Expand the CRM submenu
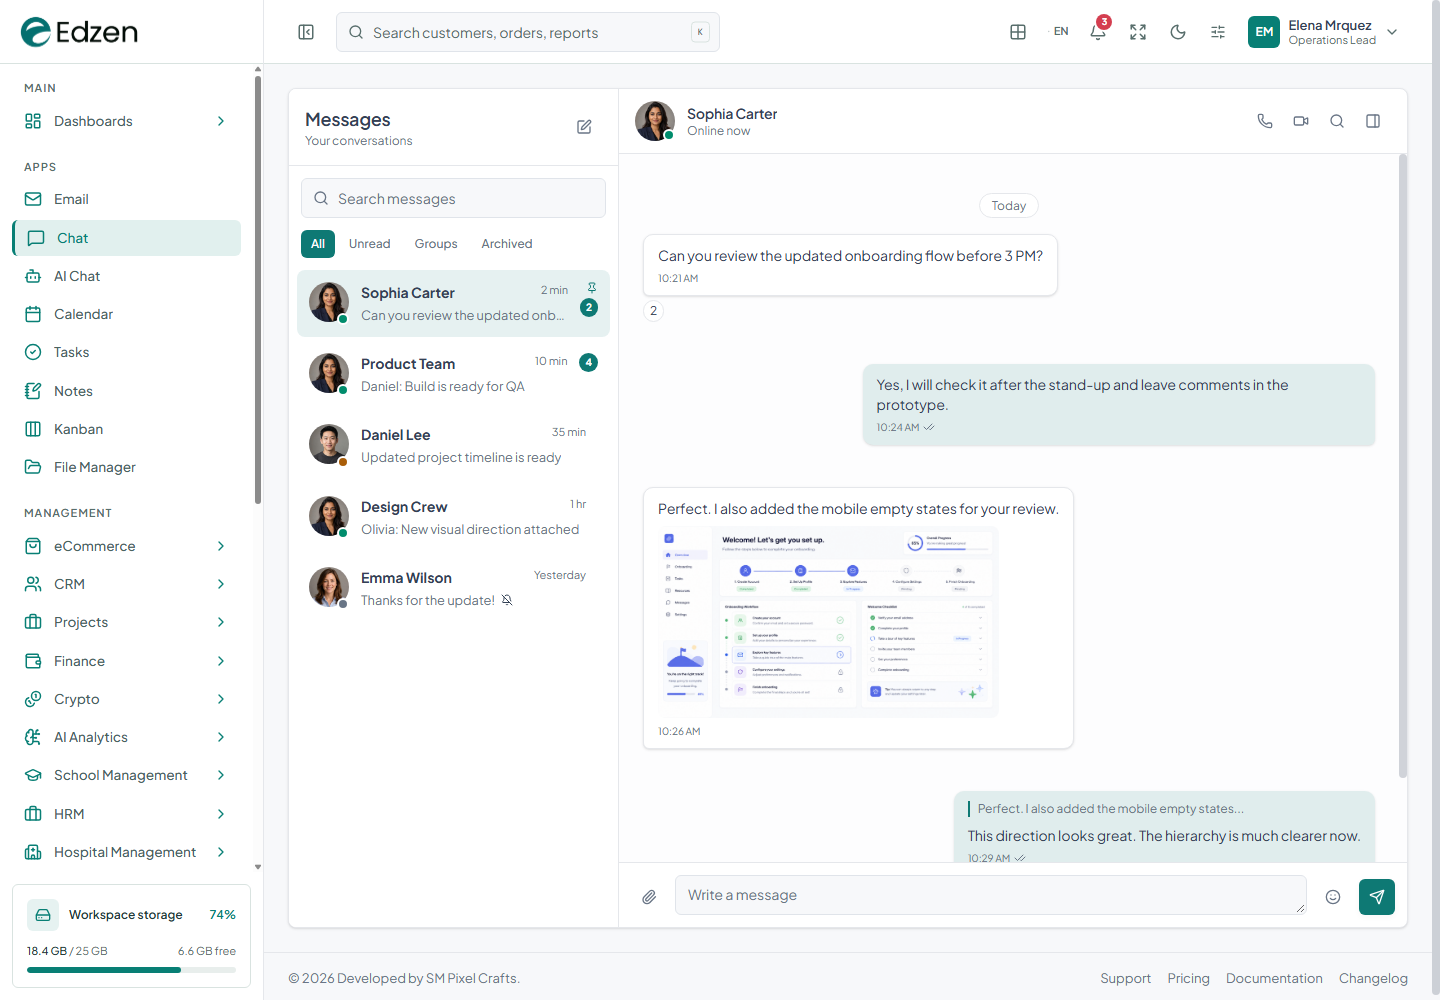Viewport: 1440px width, 1000px height. pos(126,584)
